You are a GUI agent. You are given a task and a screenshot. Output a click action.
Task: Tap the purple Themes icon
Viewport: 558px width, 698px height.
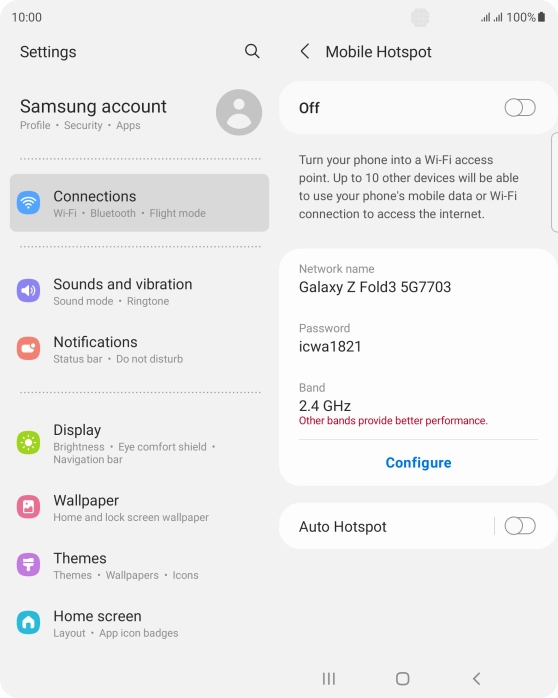pyautogui.click(x=28, y=565)
